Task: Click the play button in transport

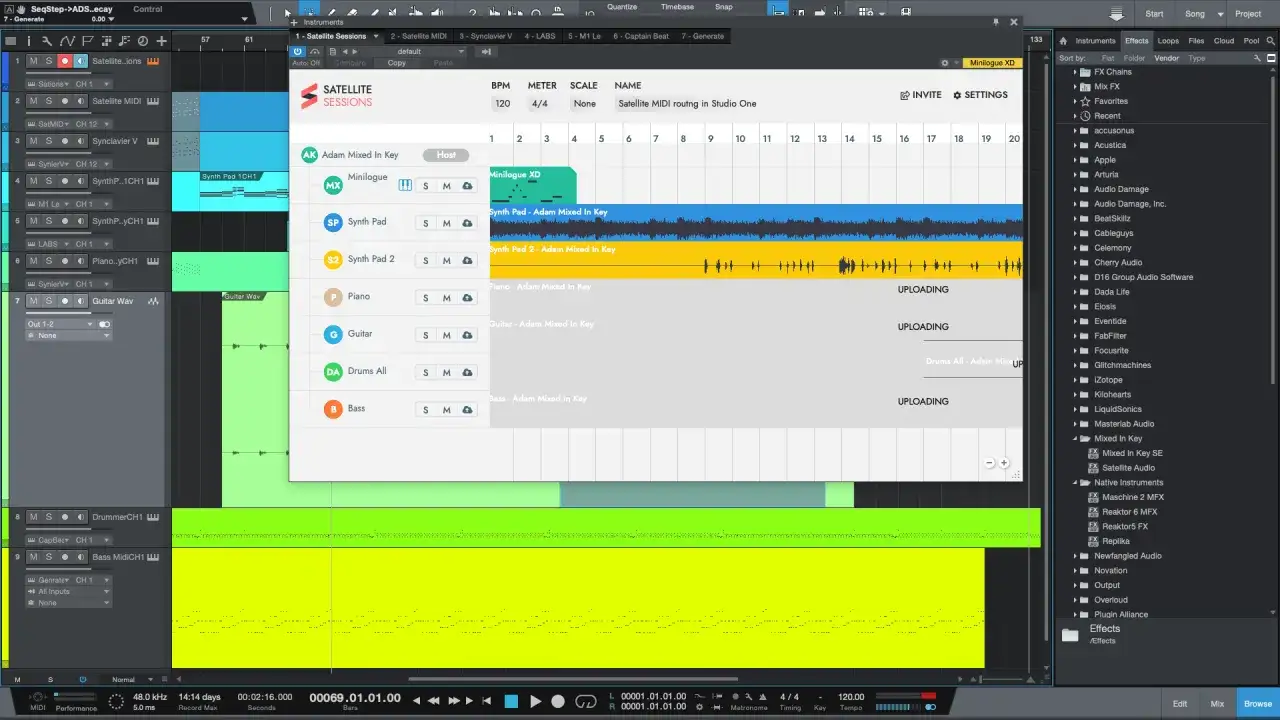Action: click(535, 701)
